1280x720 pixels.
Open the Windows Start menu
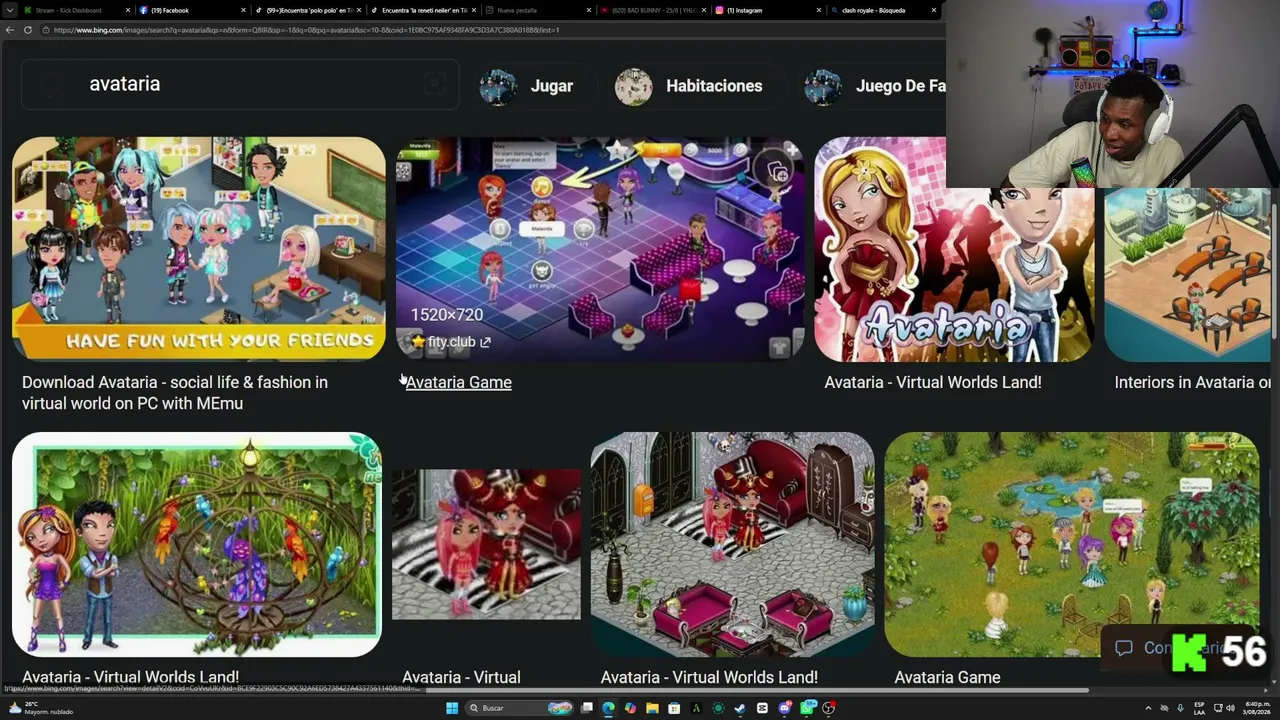(452, 708)
